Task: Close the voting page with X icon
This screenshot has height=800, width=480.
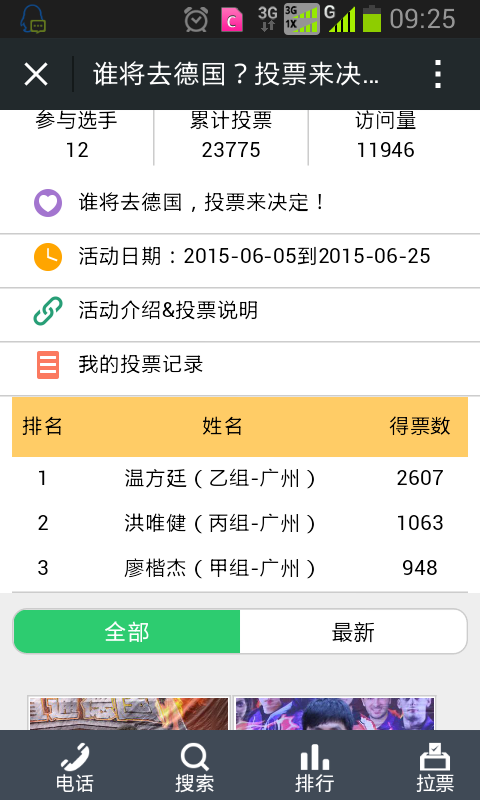Action: 36,74
